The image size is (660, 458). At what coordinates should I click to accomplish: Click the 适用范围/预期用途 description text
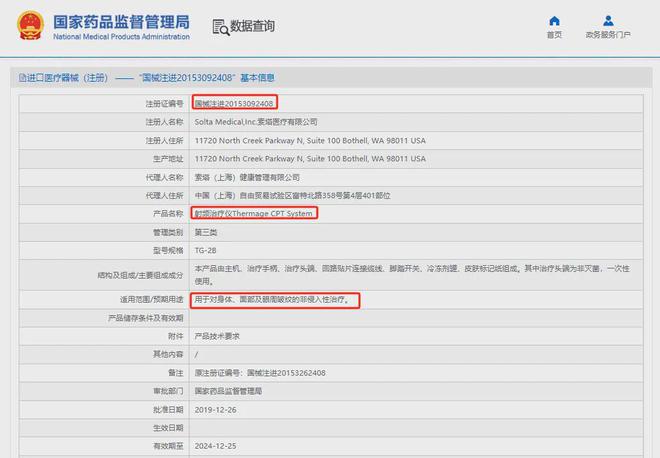(x=275, y=299)
